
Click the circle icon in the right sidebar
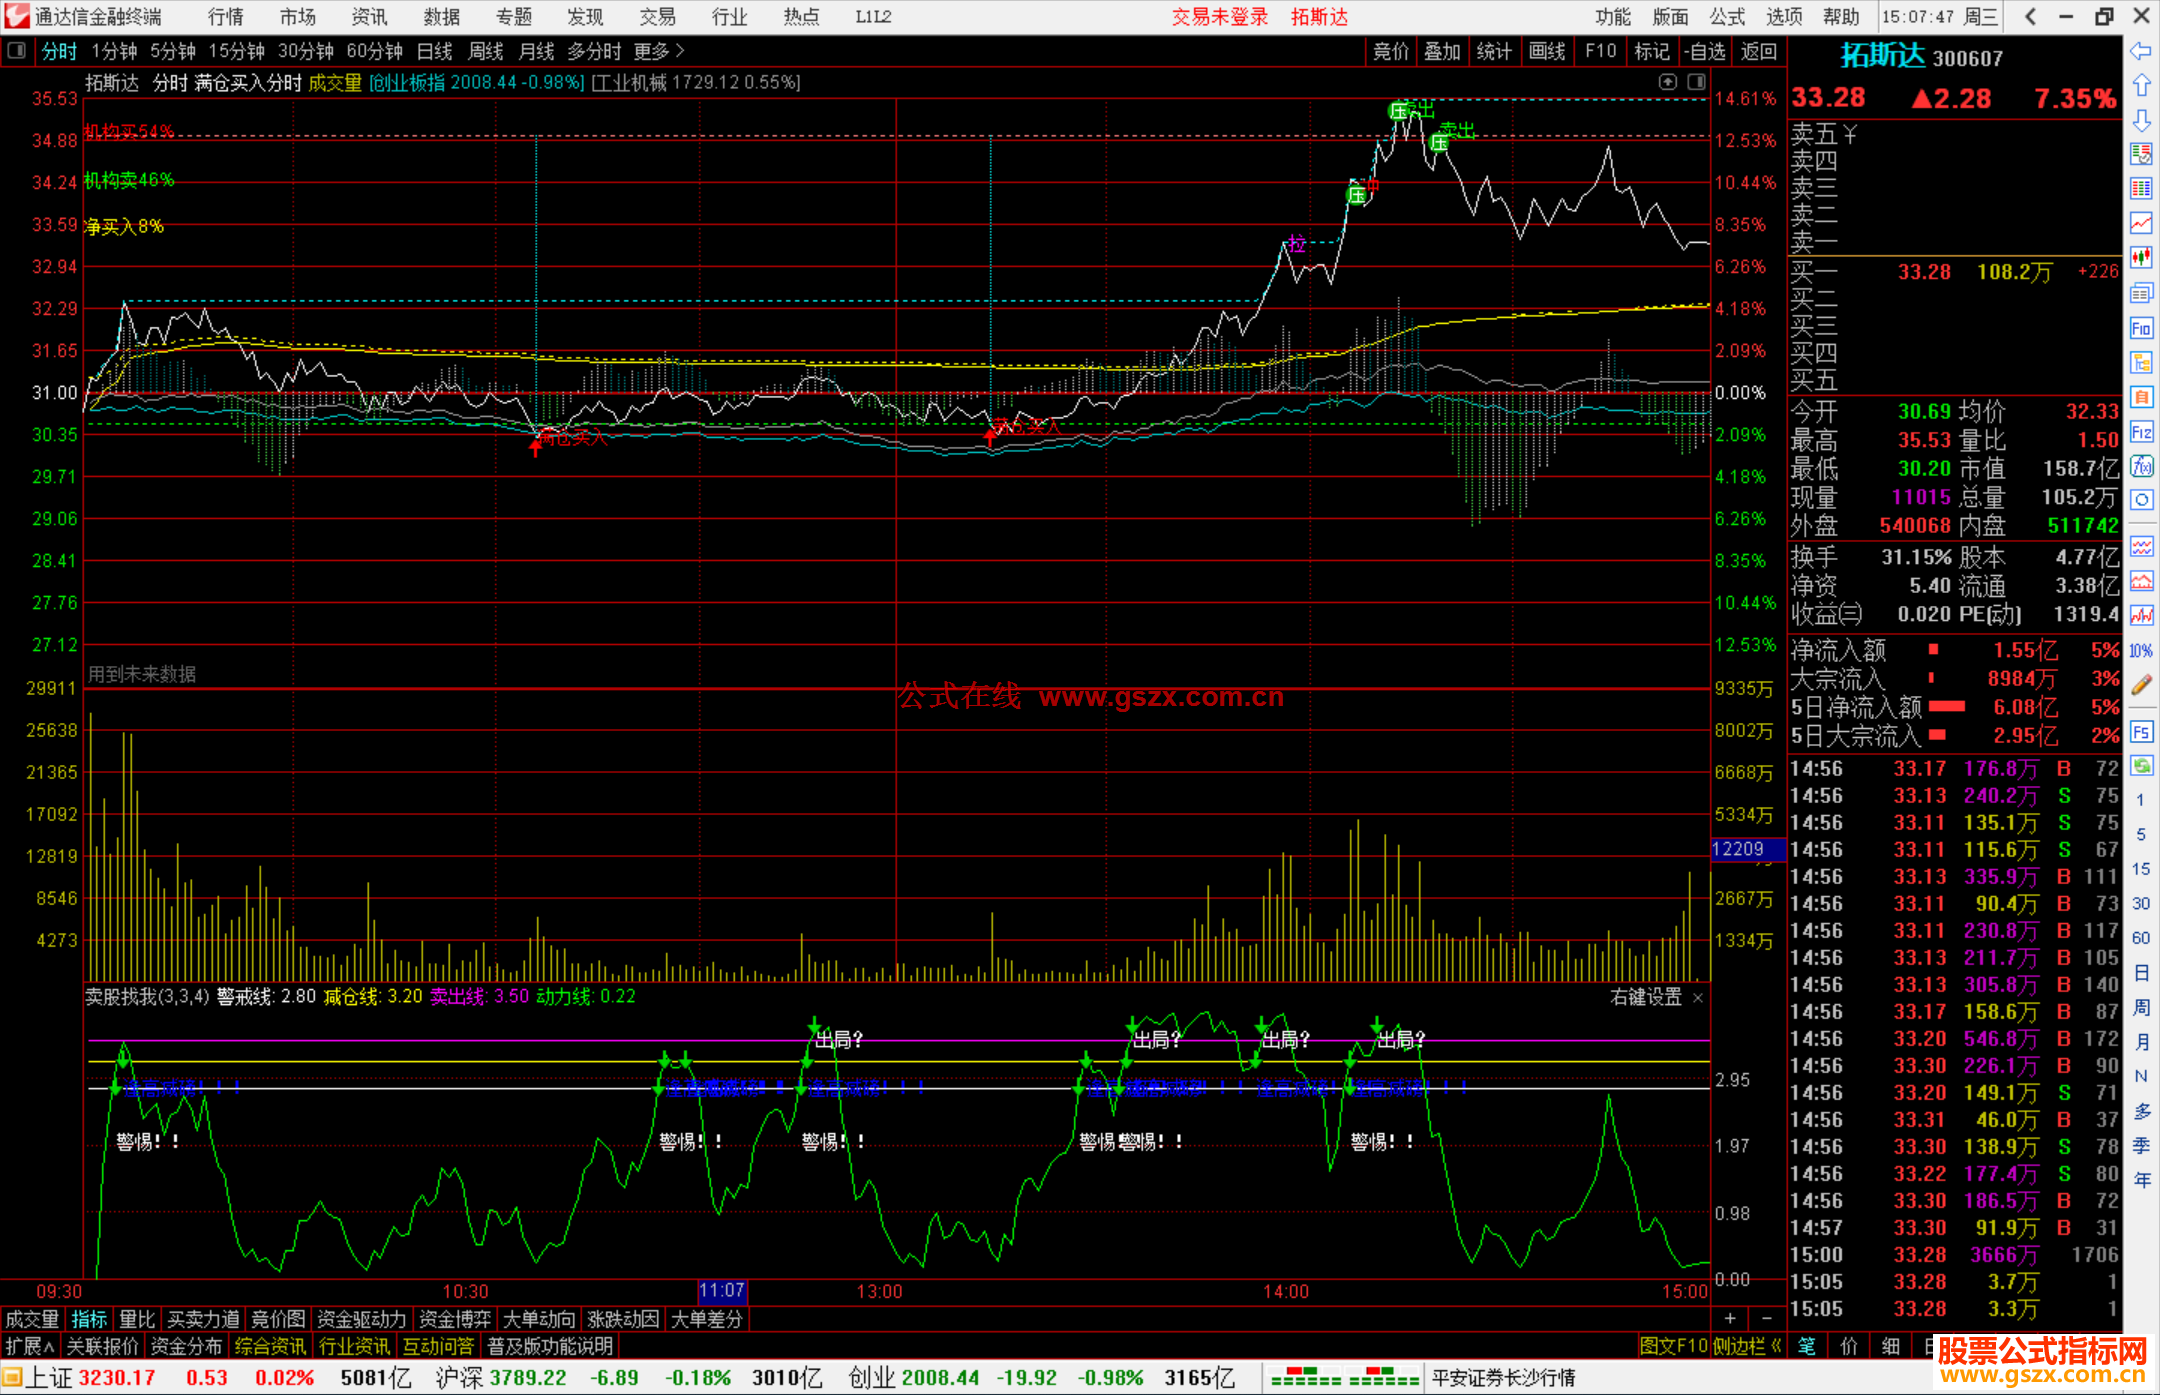click(x=2141, y=500)
